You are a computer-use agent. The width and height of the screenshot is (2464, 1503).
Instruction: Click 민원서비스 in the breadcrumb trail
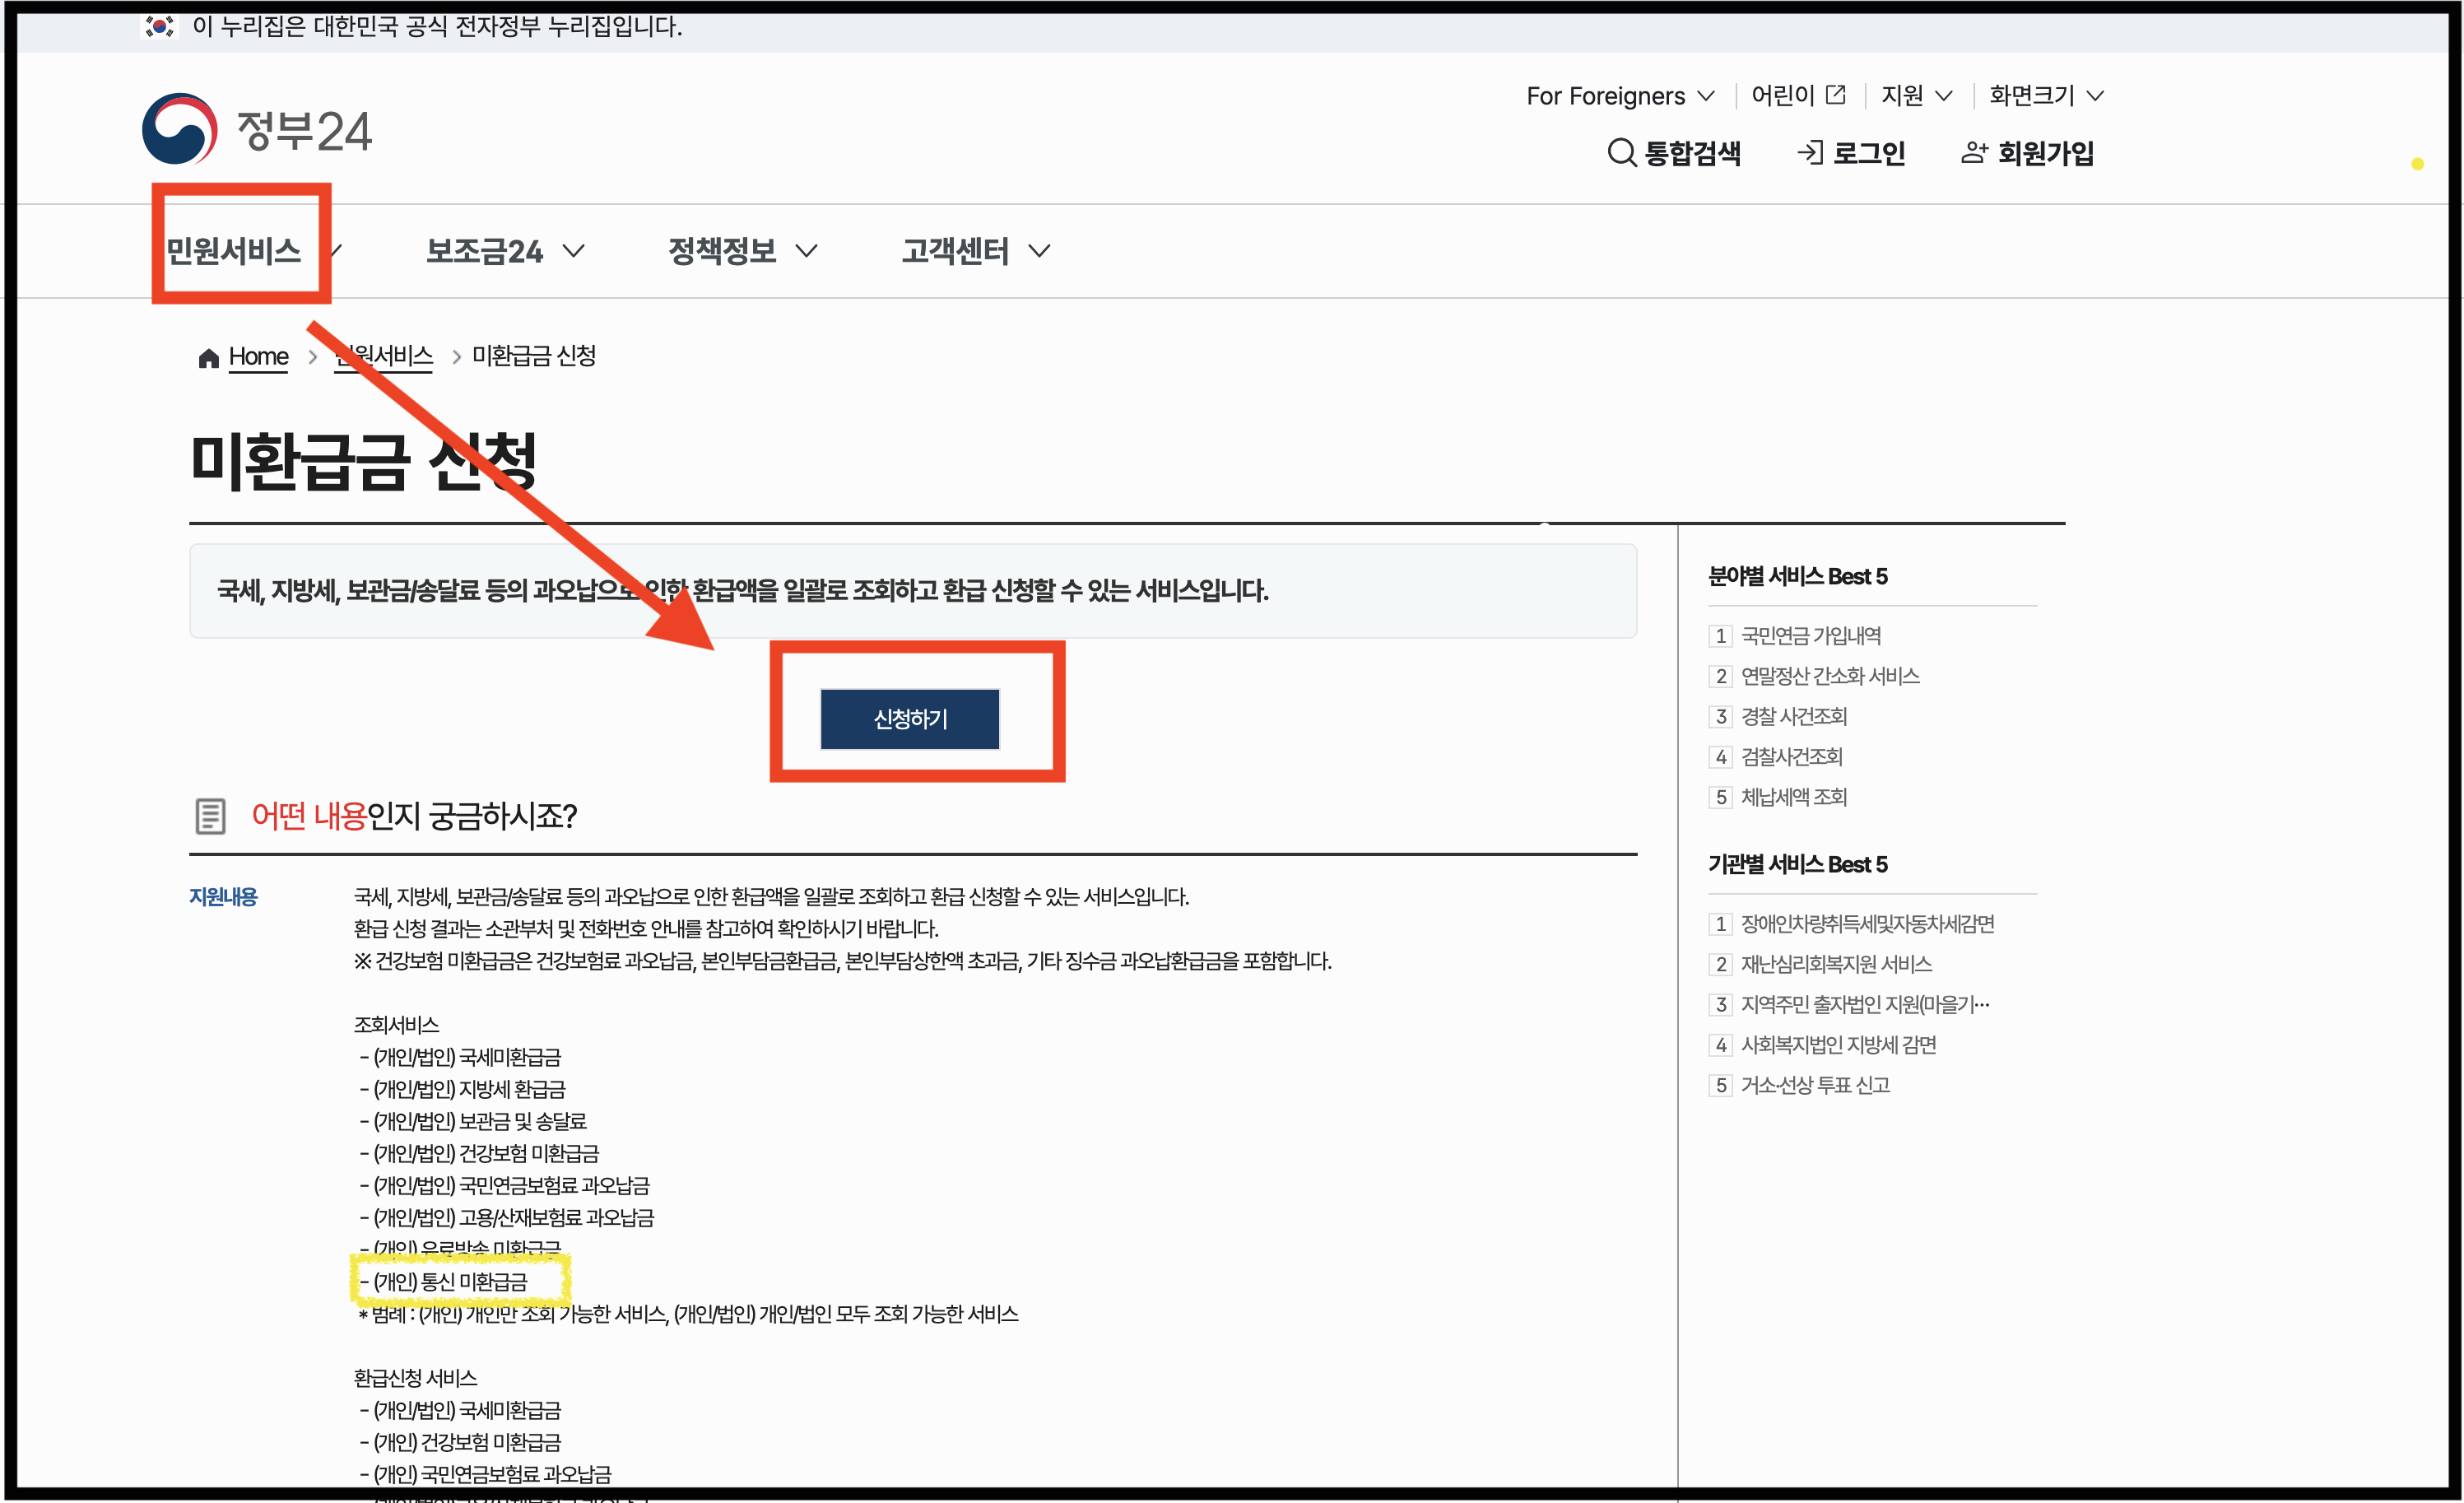[383, 356]
